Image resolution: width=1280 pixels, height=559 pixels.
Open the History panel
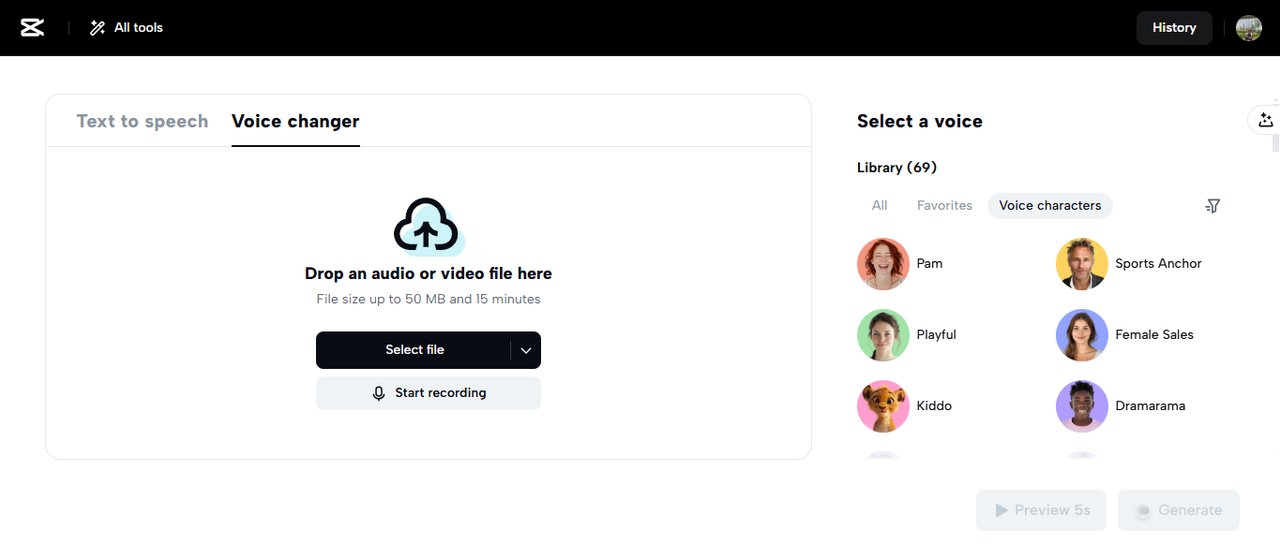pyautogui.click(x=1173, y=28)
